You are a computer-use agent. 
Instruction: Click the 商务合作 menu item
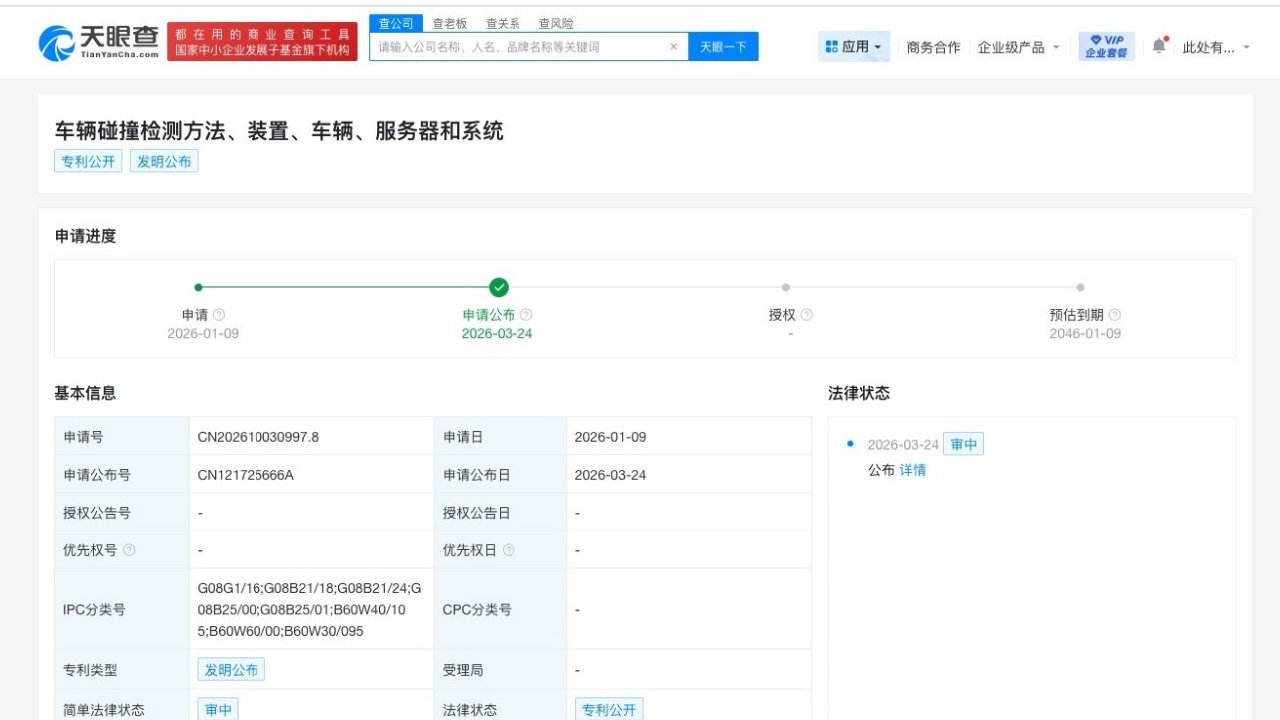point(932,46)
